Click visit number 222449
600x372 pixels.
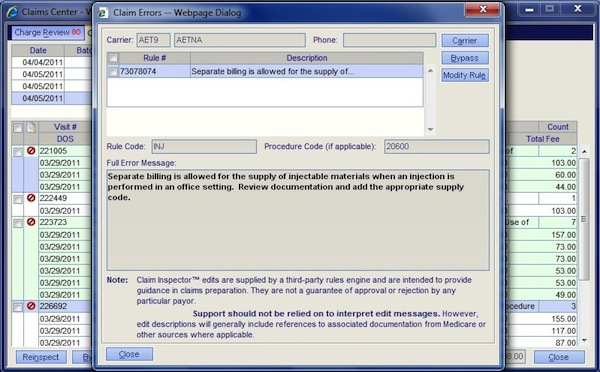pyautogui.click(x=53, y=198)
